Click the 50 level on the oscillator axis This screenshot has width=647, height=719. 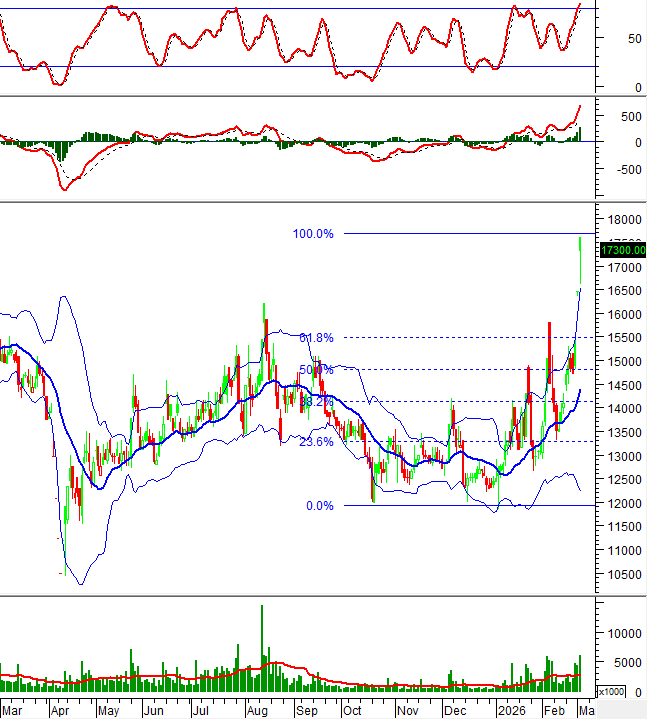pos(606,40)
